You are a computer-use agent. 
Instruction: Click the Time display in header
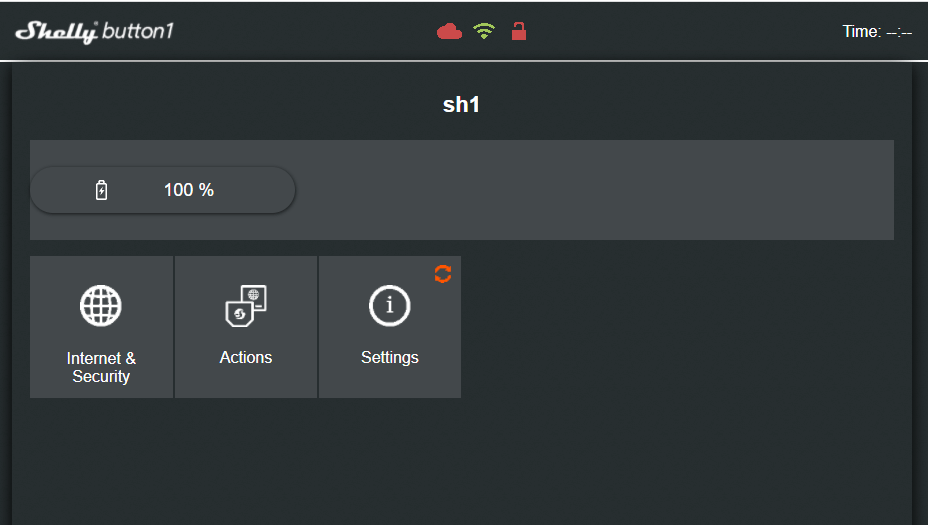(x=877, y=32)
